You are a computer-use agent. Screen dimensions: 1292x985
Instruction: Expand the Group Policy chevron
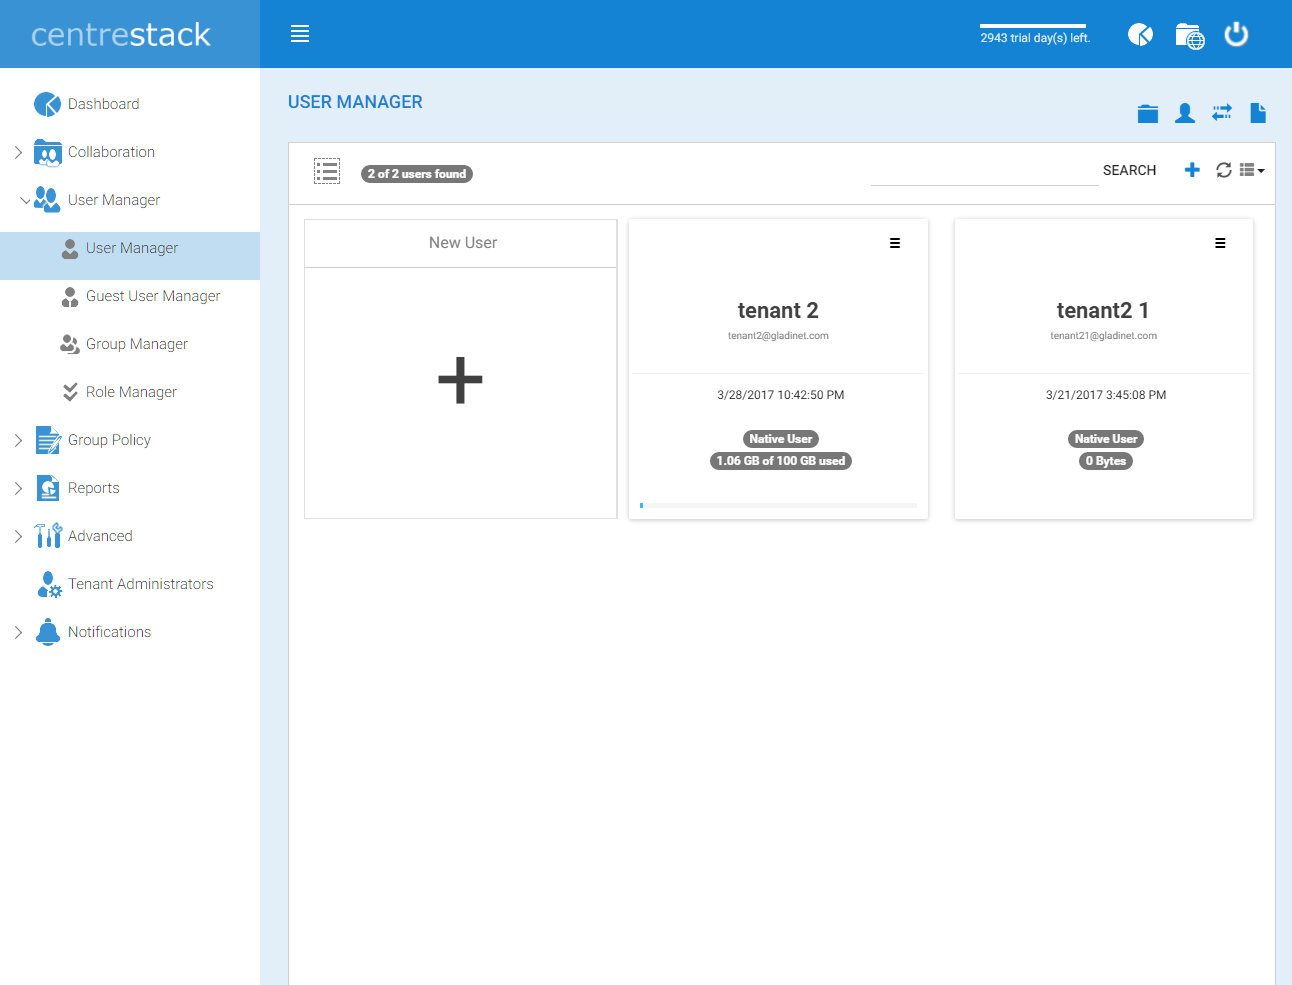point(18,440)
